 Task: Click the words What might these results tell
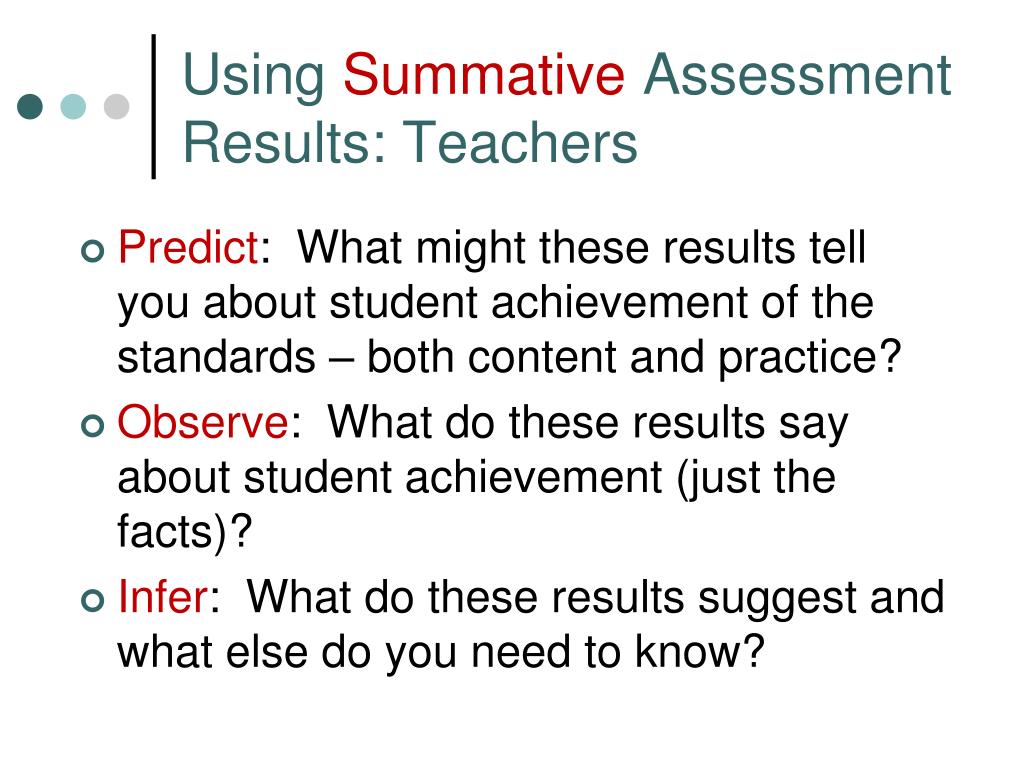(581, 249)
